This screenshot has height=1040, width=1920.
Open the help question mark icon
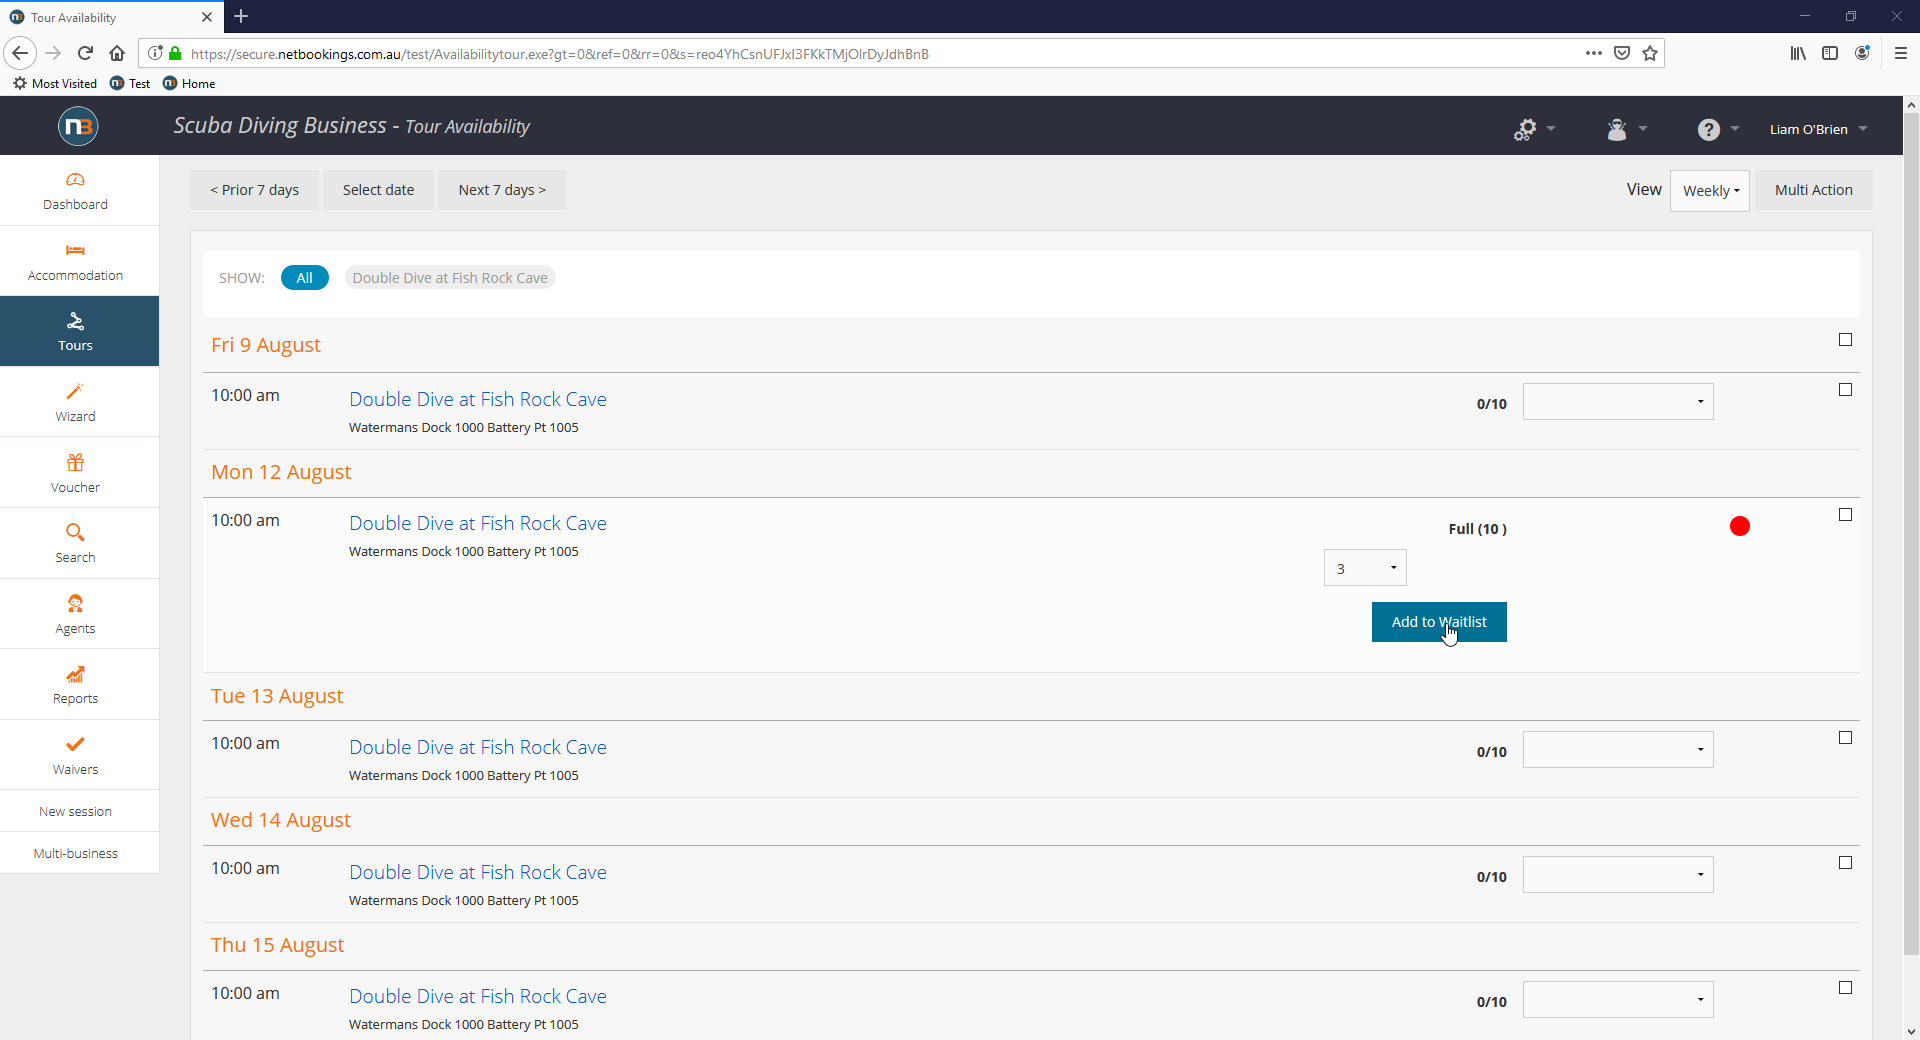tap(1709, 129)
